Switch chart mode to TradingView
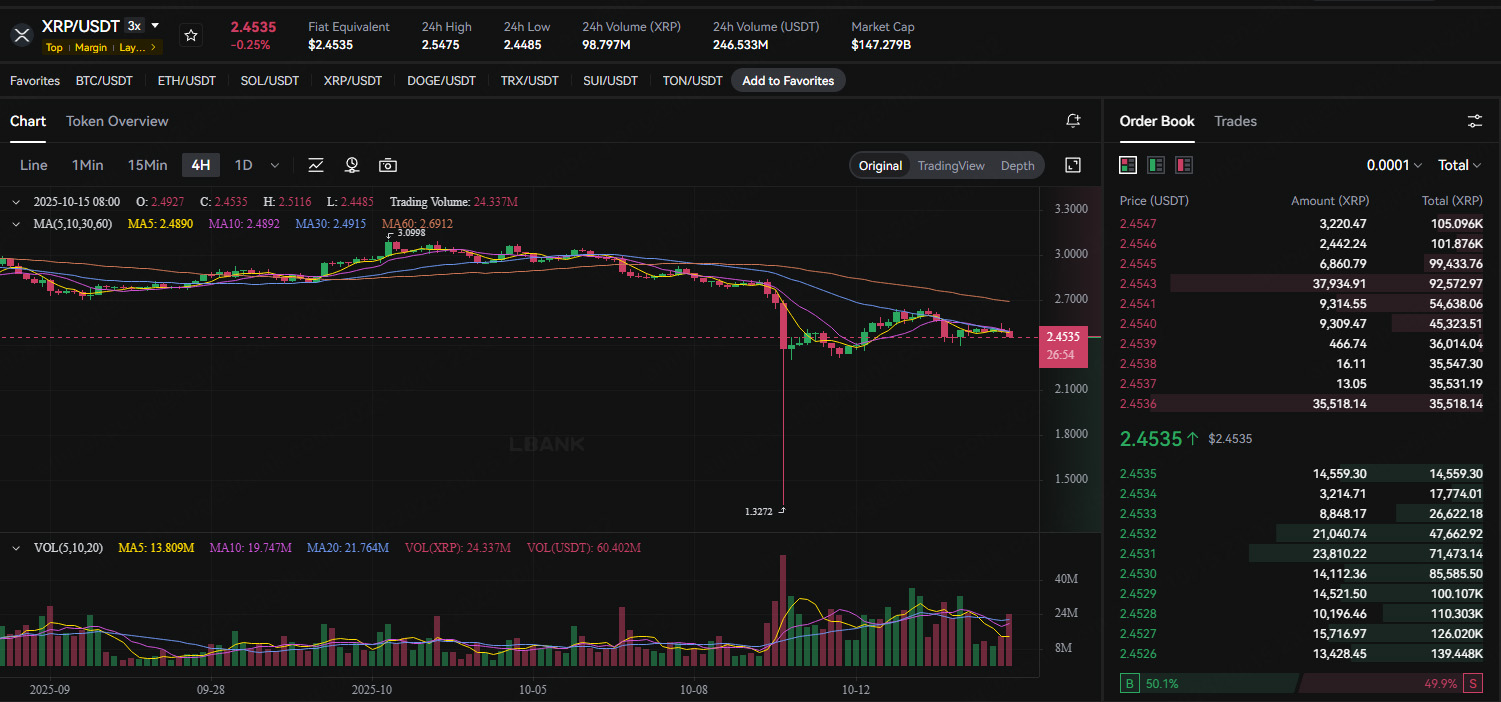This screenshot has height=702, width=1501. coord(951,166)
